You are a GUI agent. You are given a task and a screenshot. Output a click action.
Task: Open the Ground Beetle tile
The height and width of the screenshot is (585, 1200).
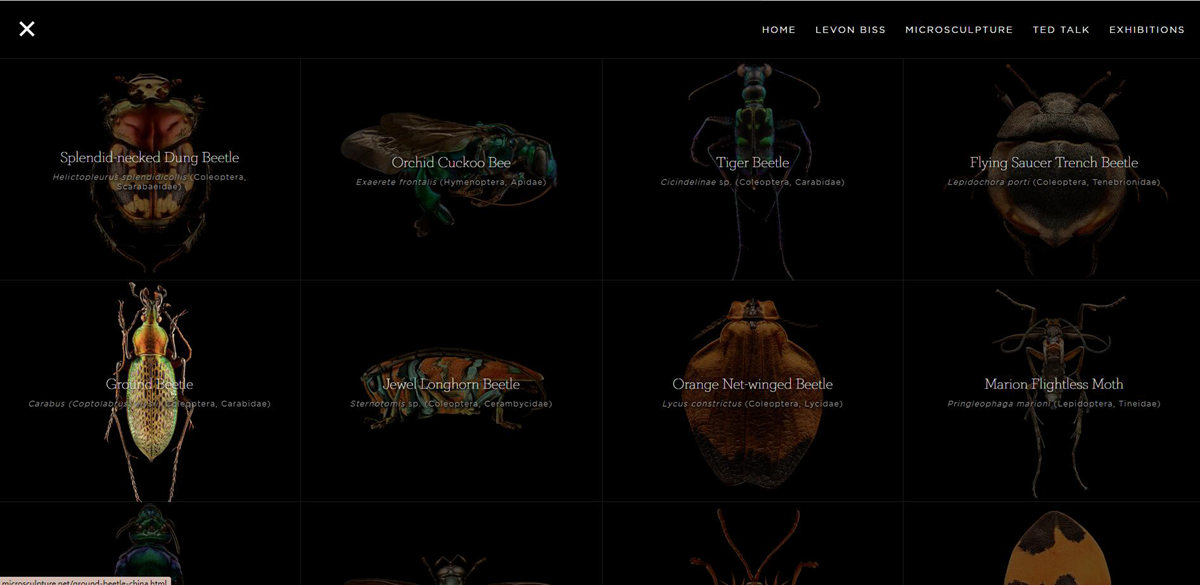150,391
